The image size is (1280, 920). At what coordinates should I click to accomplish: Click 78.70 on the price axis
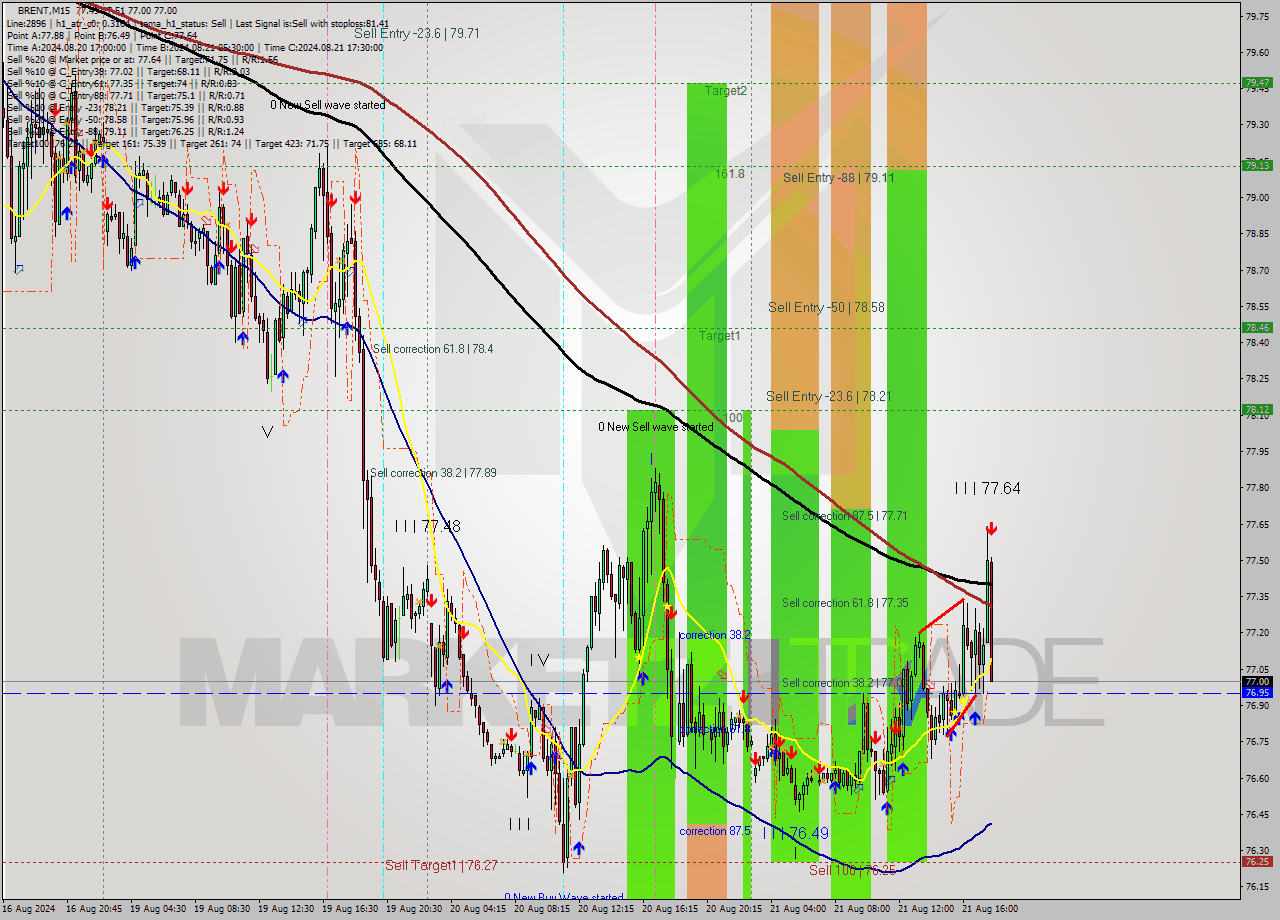pyautogui.click(x=1257, y=270)
